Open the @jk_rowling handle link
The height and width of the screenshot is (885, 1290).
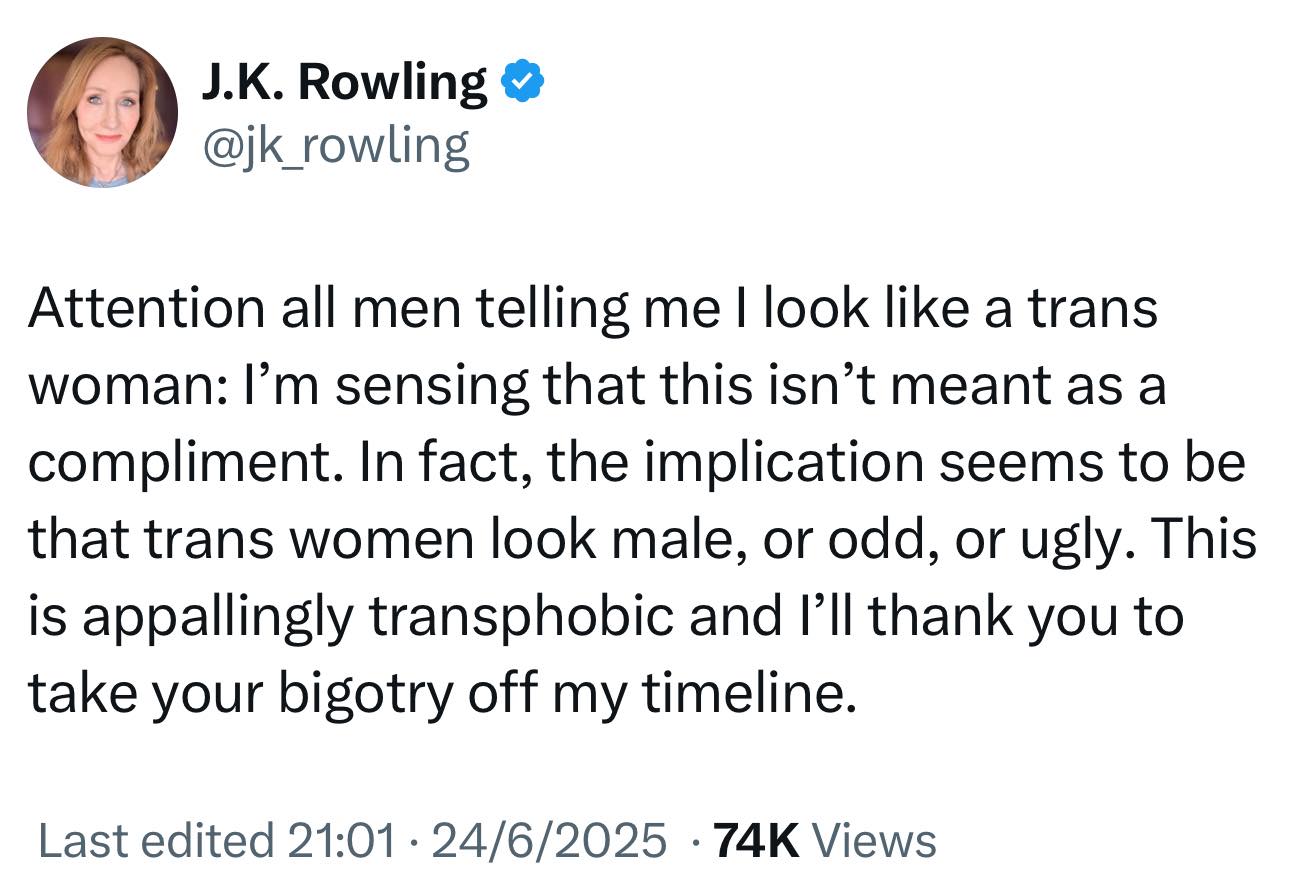pyautogui.click(x=335, y=146)
